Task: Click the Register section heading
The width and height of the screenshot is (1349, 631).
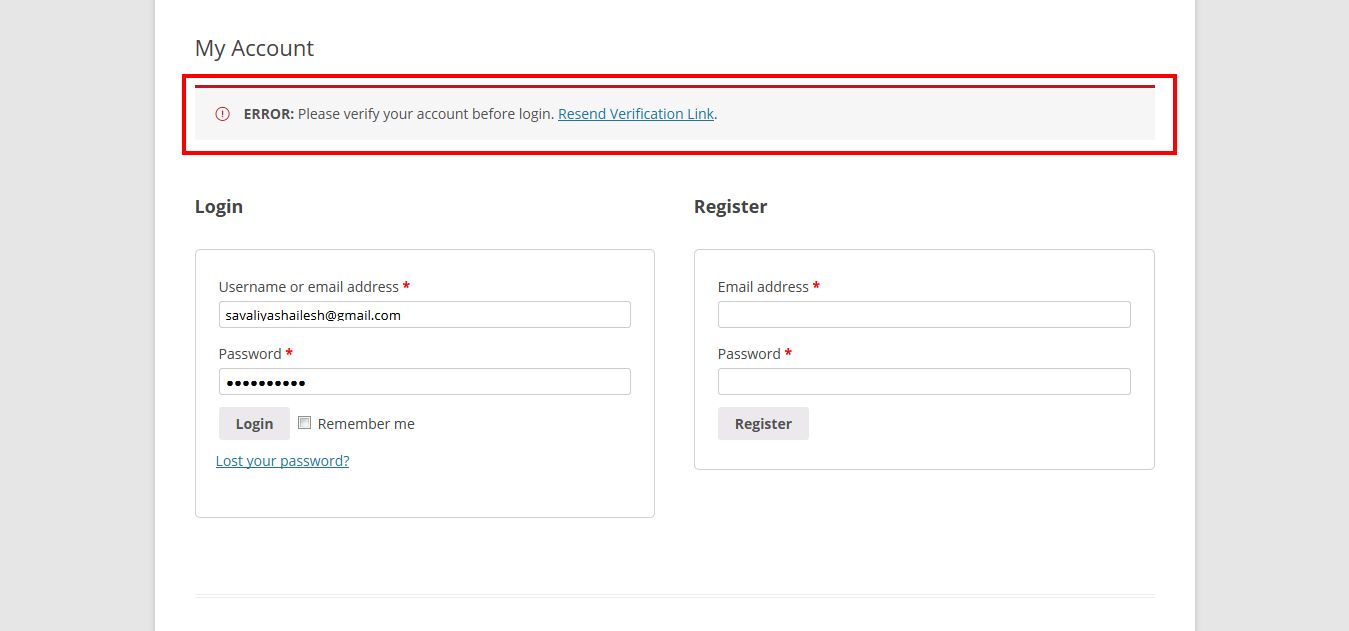Action: click(730, 207)
